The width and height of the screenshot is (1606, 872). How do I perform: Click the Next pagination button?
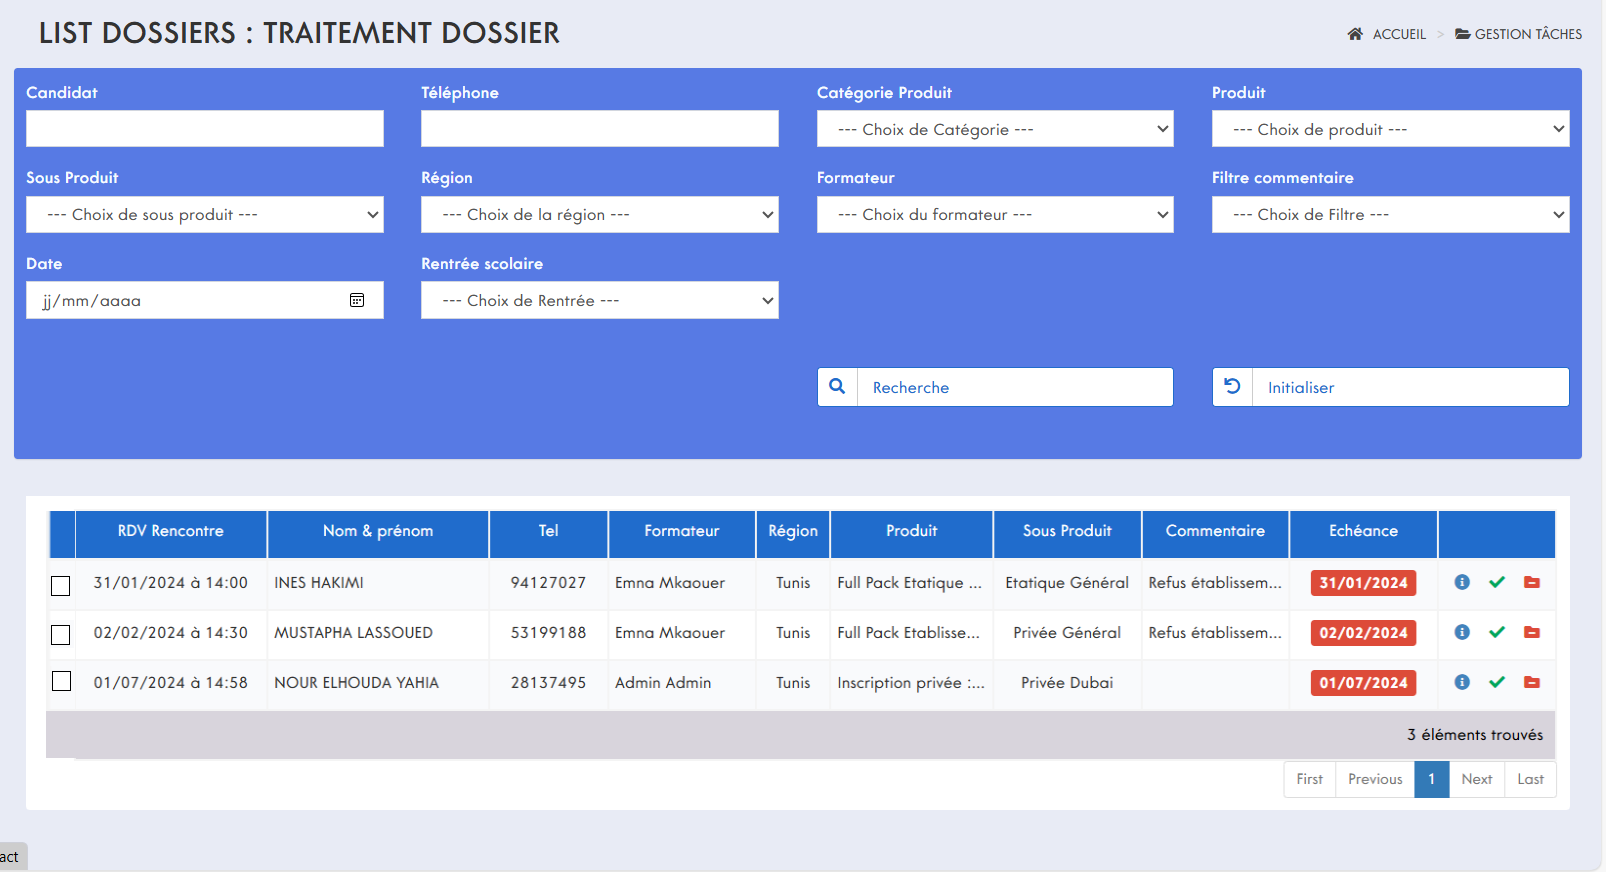tap(1476, 779)
